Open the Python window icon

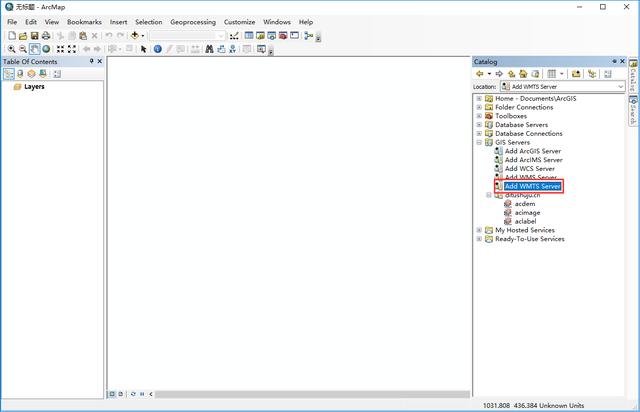pos(294,36)
